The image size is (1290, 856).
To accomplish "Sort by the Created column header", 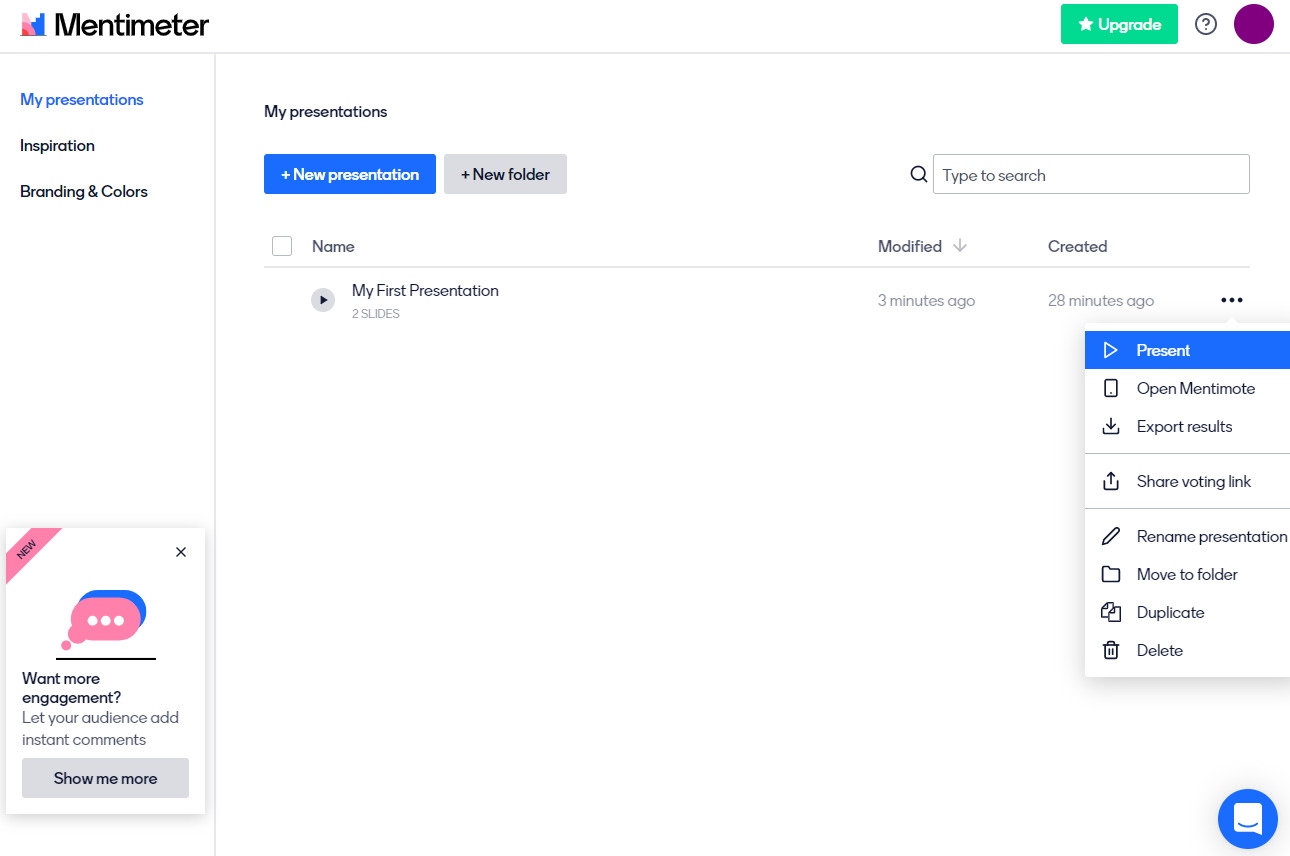I will click(1077, 246).
